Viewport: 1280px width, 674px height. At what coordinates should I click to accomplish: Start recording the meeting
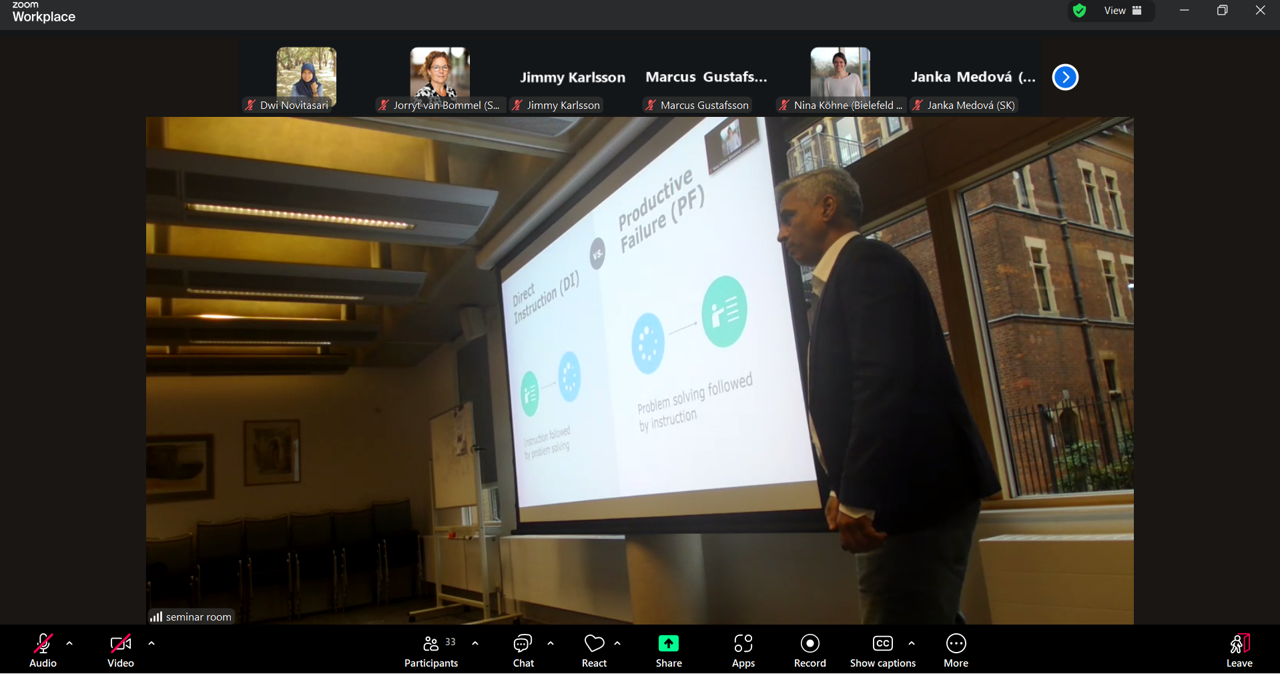810,649
